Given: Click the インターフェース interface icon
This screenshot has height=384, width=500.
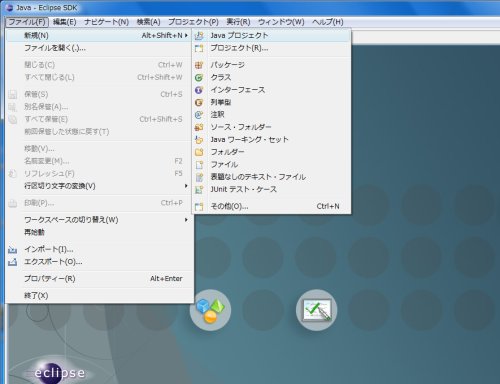Looking at the screenshot, I should [199, 90].
